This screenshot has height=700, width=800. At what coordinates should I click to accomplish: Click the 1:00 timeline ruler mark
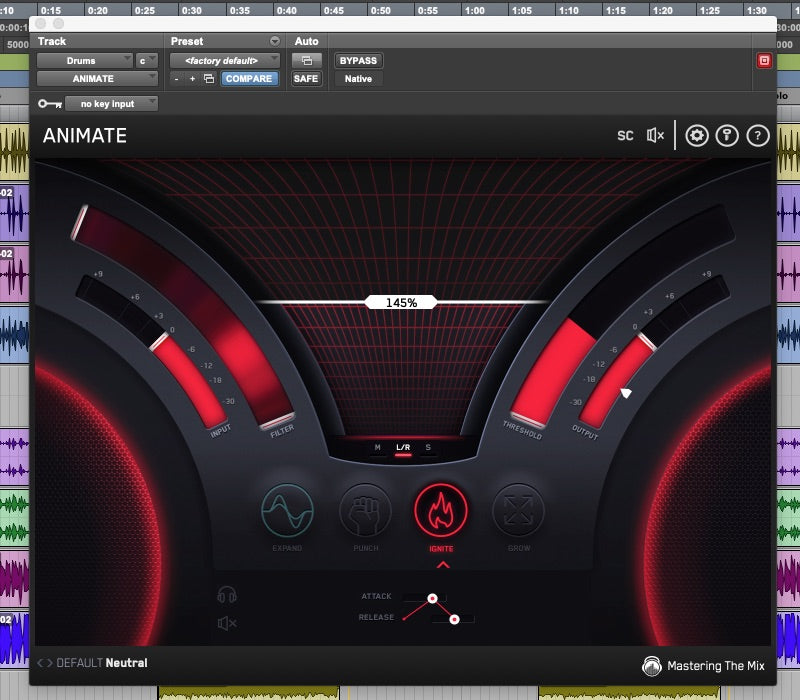474,10
